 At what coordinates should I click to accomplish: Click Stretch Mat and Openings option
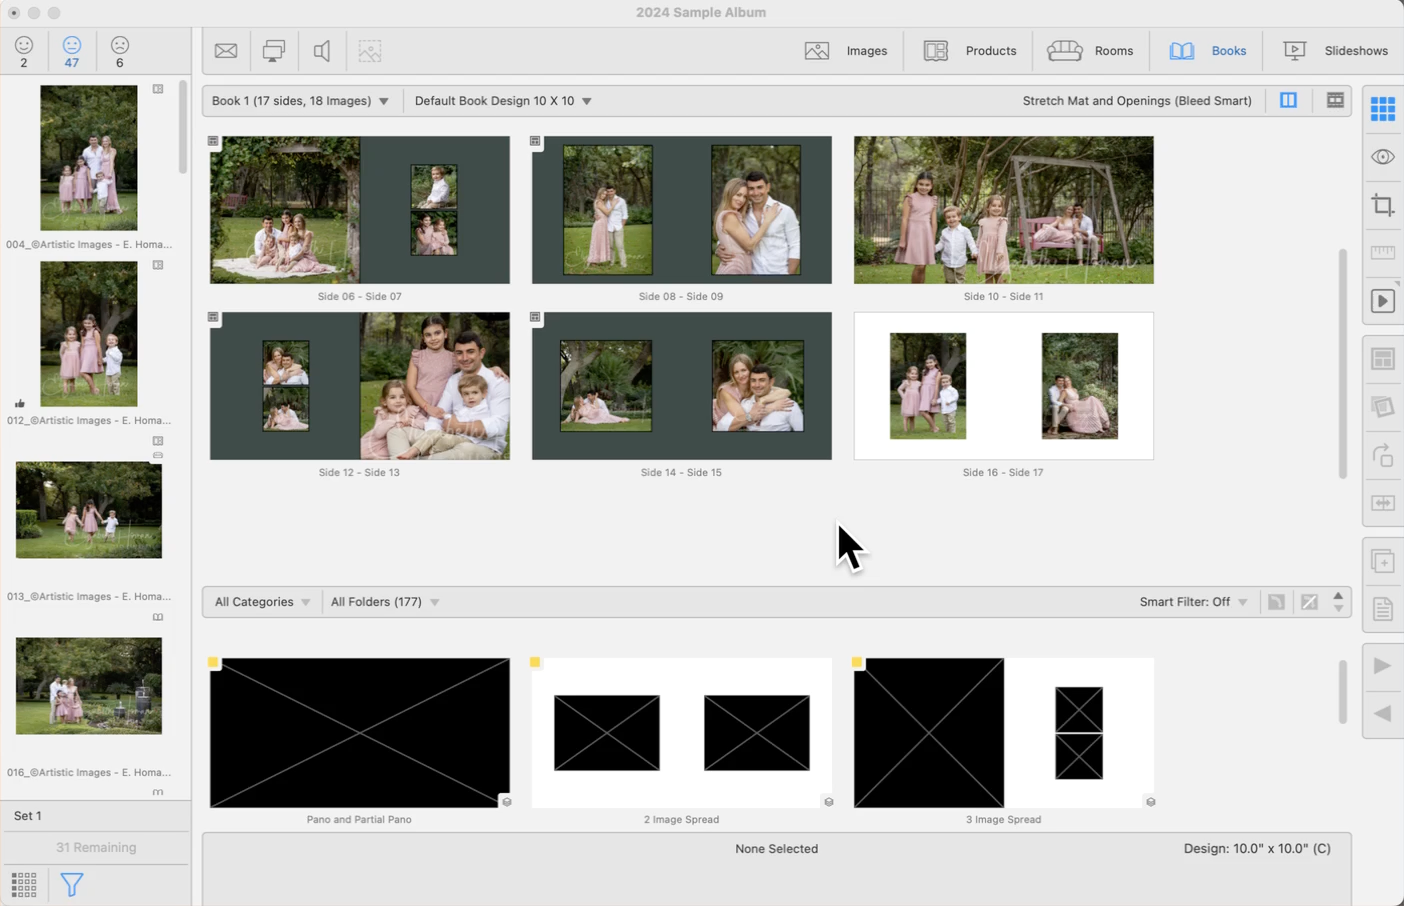1136,101
